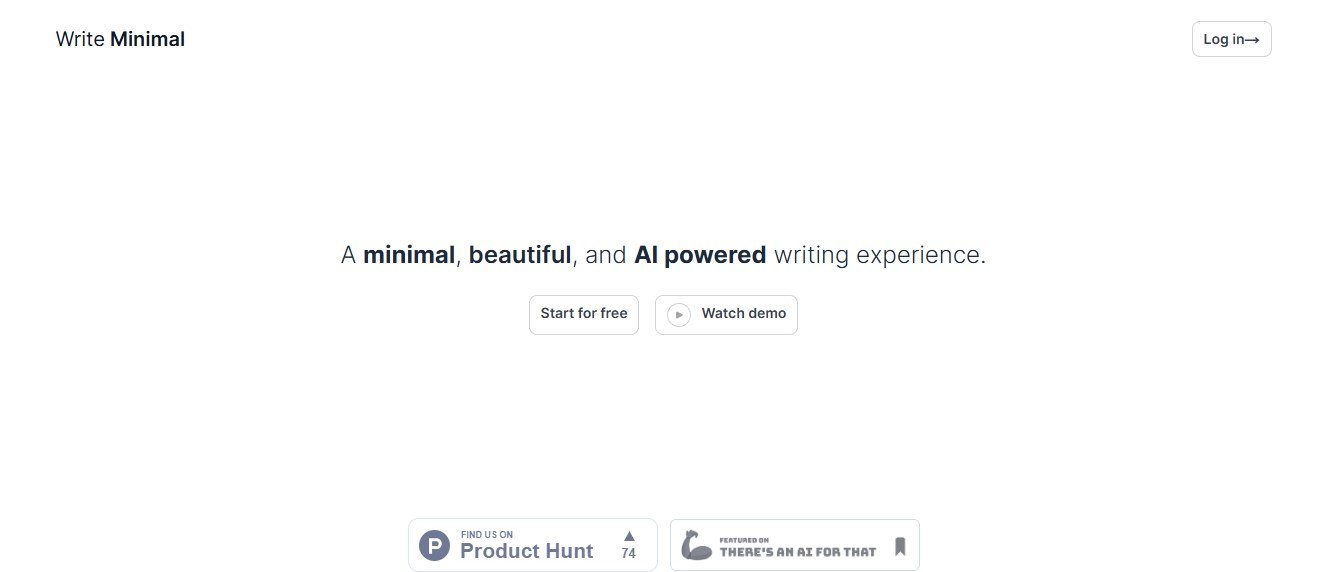
Task: Click the Watch demo button label
Action: point(743,314)
